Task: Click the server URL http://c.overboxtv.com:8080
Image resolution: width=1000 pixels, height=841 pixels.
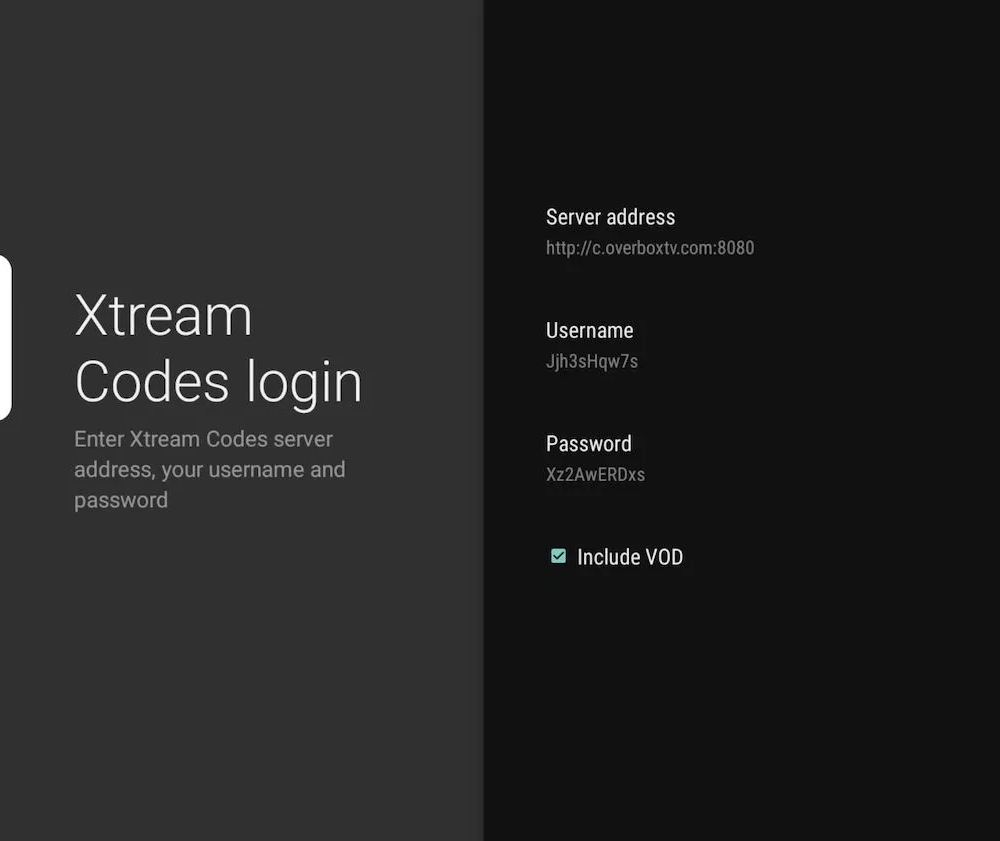Action: tap(650, 248)
